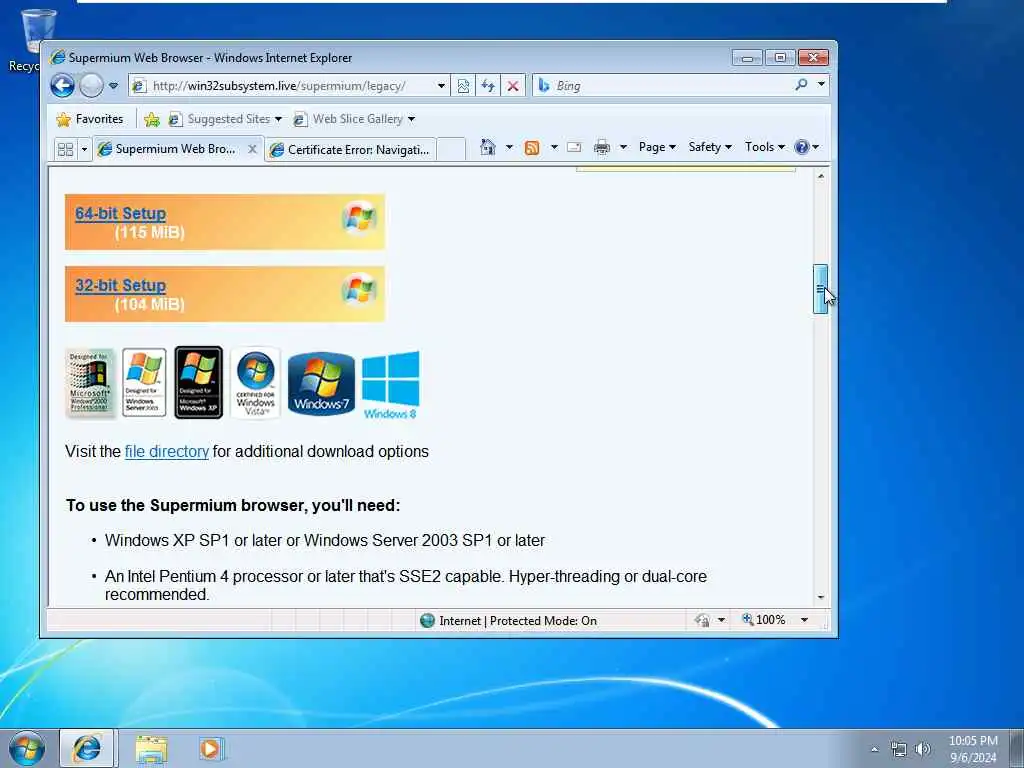This screenshot has height=768, width=1024.
Task: Click the Recycle Bin desktop icon
Action: (x=37, y=39)
